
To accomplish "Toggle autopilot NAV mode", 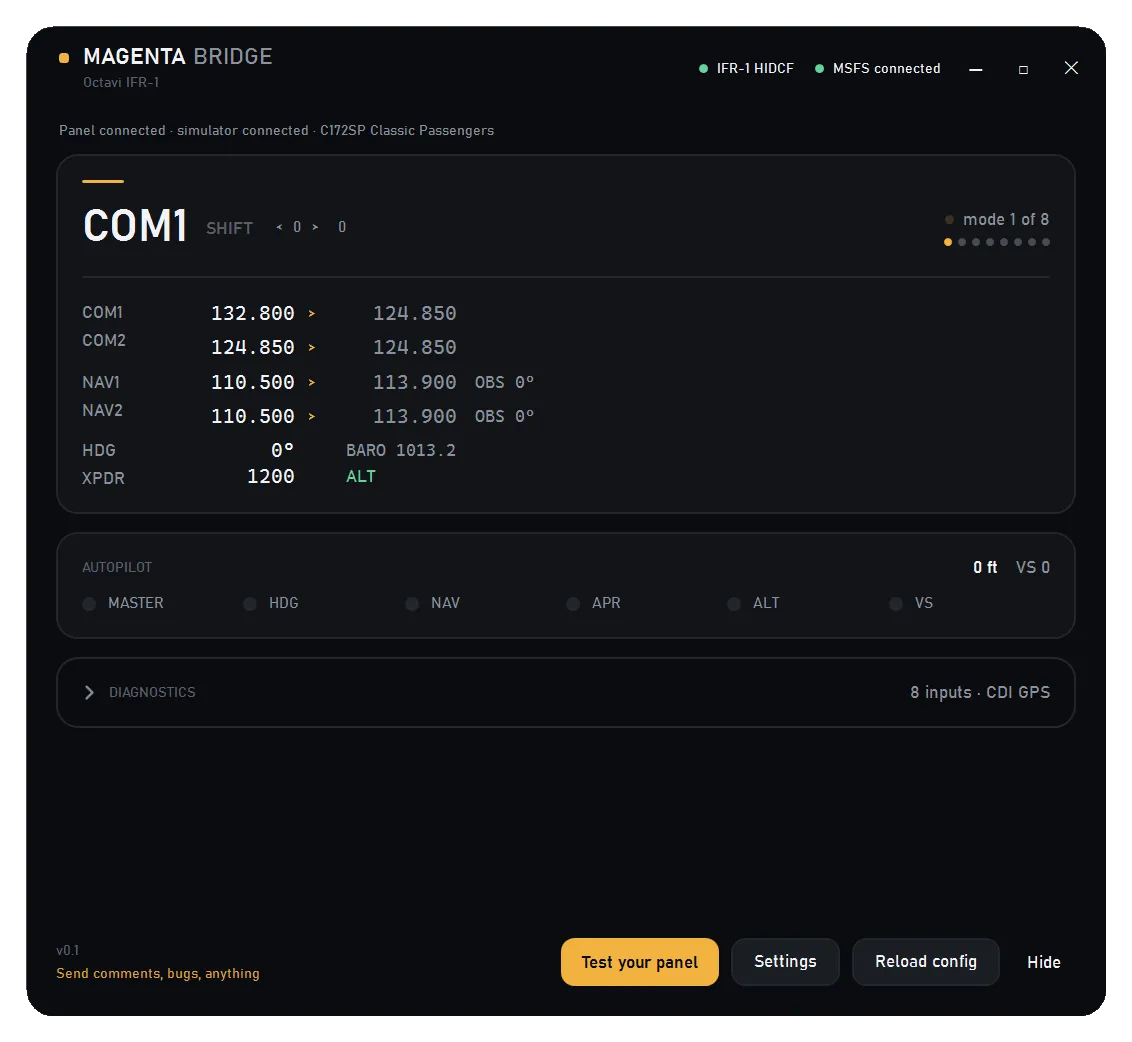I will [x=412, y=604].
